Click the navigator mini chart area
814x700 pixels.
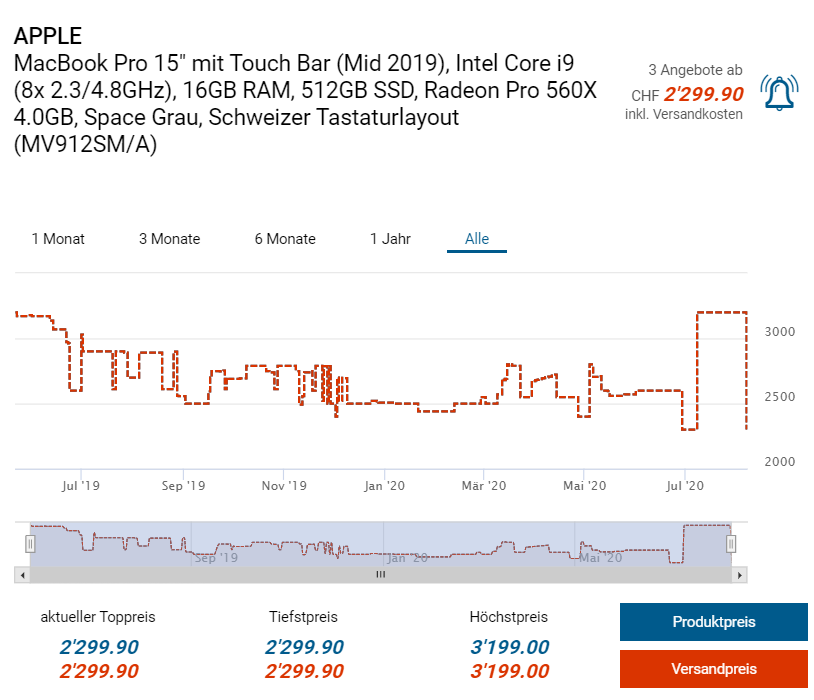point(381,544)
